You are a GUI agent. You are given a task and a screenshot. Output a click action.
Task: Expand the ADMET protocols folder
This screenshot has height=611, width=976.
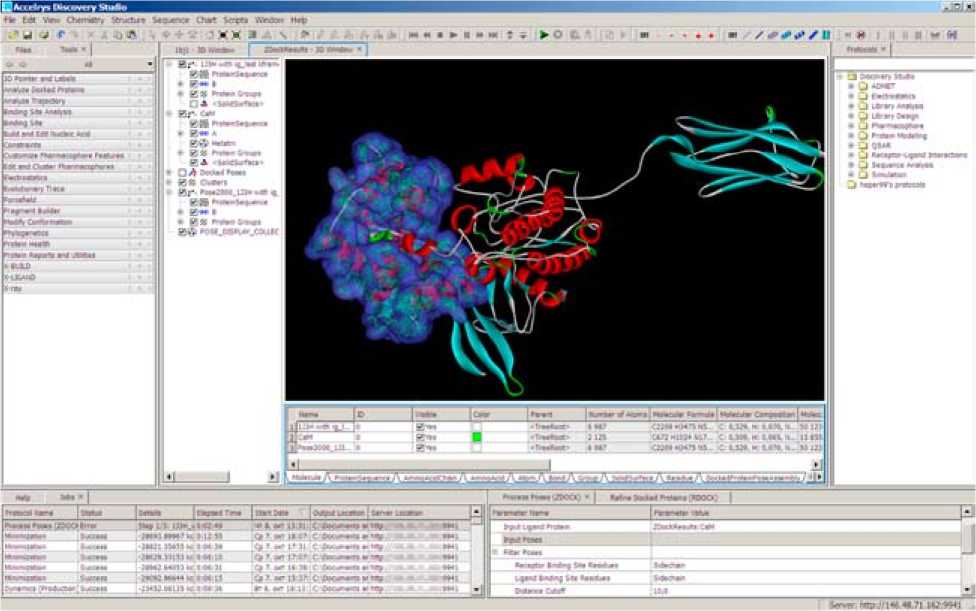point(851,86)
